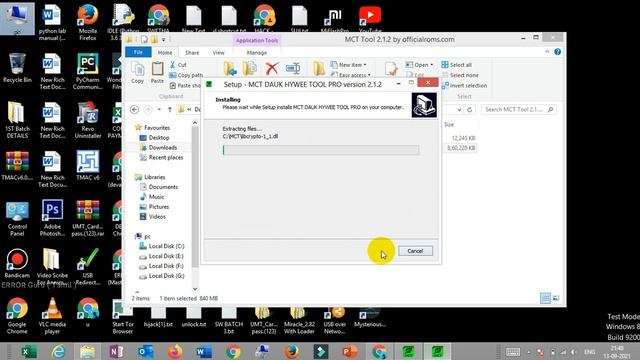Click Cut in the Clipboard group
640x360 pixels.
tap(178, 65)
